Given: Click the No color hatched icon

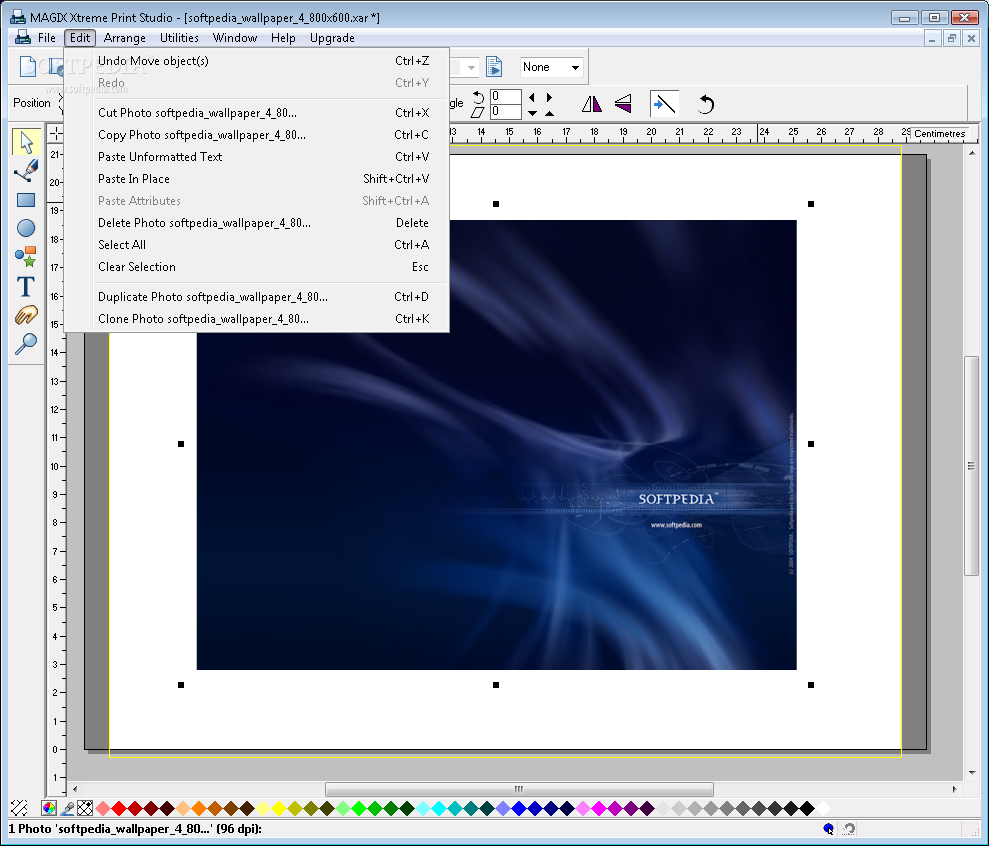Looking at the screenshot, I should click(x=20, y=808).
